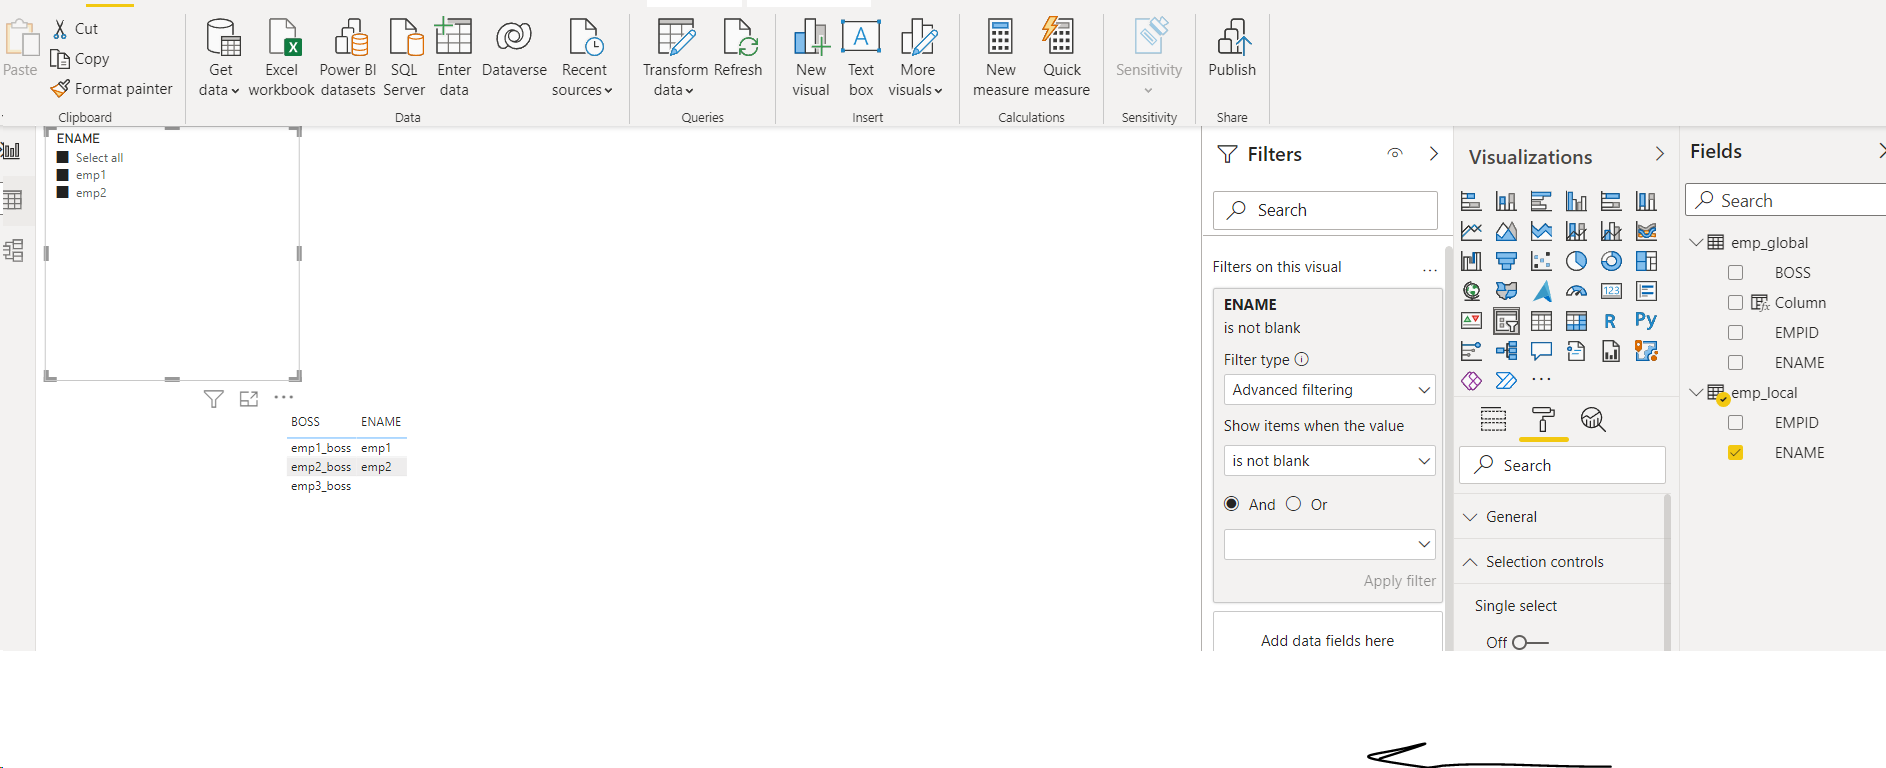Open Enter data table dialog

[454, 58]
